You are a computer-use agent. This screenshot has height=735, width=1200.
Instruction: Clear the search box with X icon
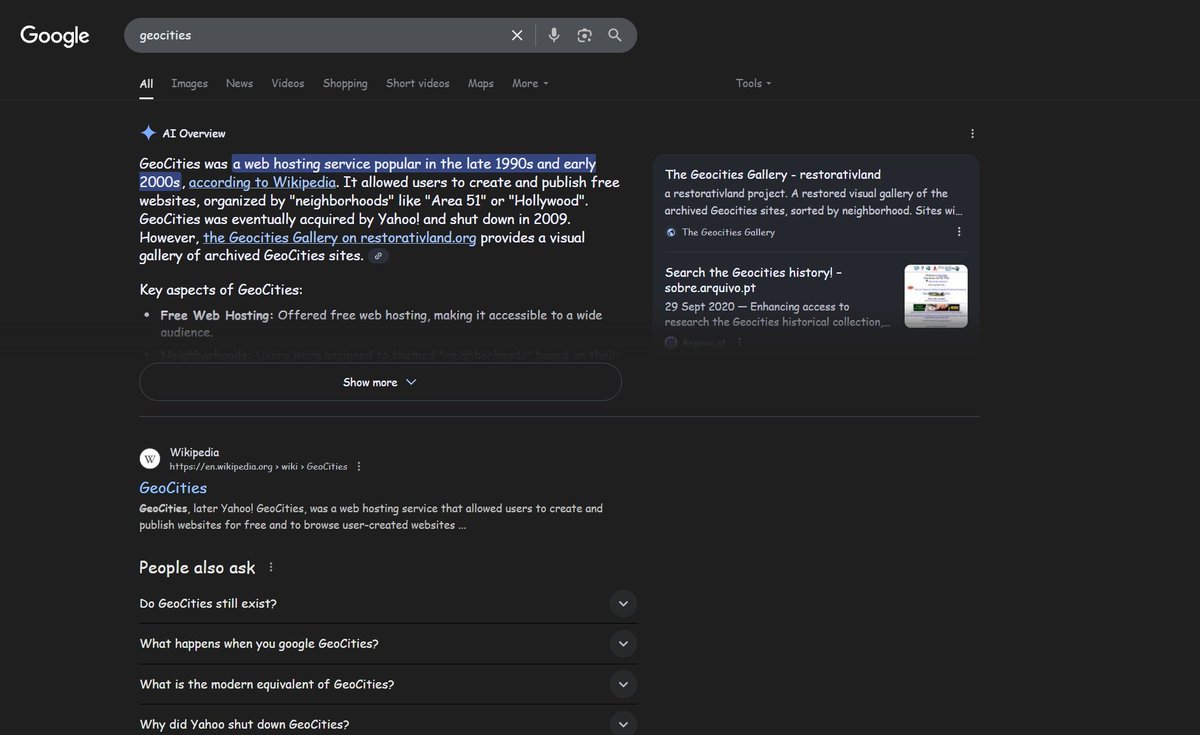point(517,35)
